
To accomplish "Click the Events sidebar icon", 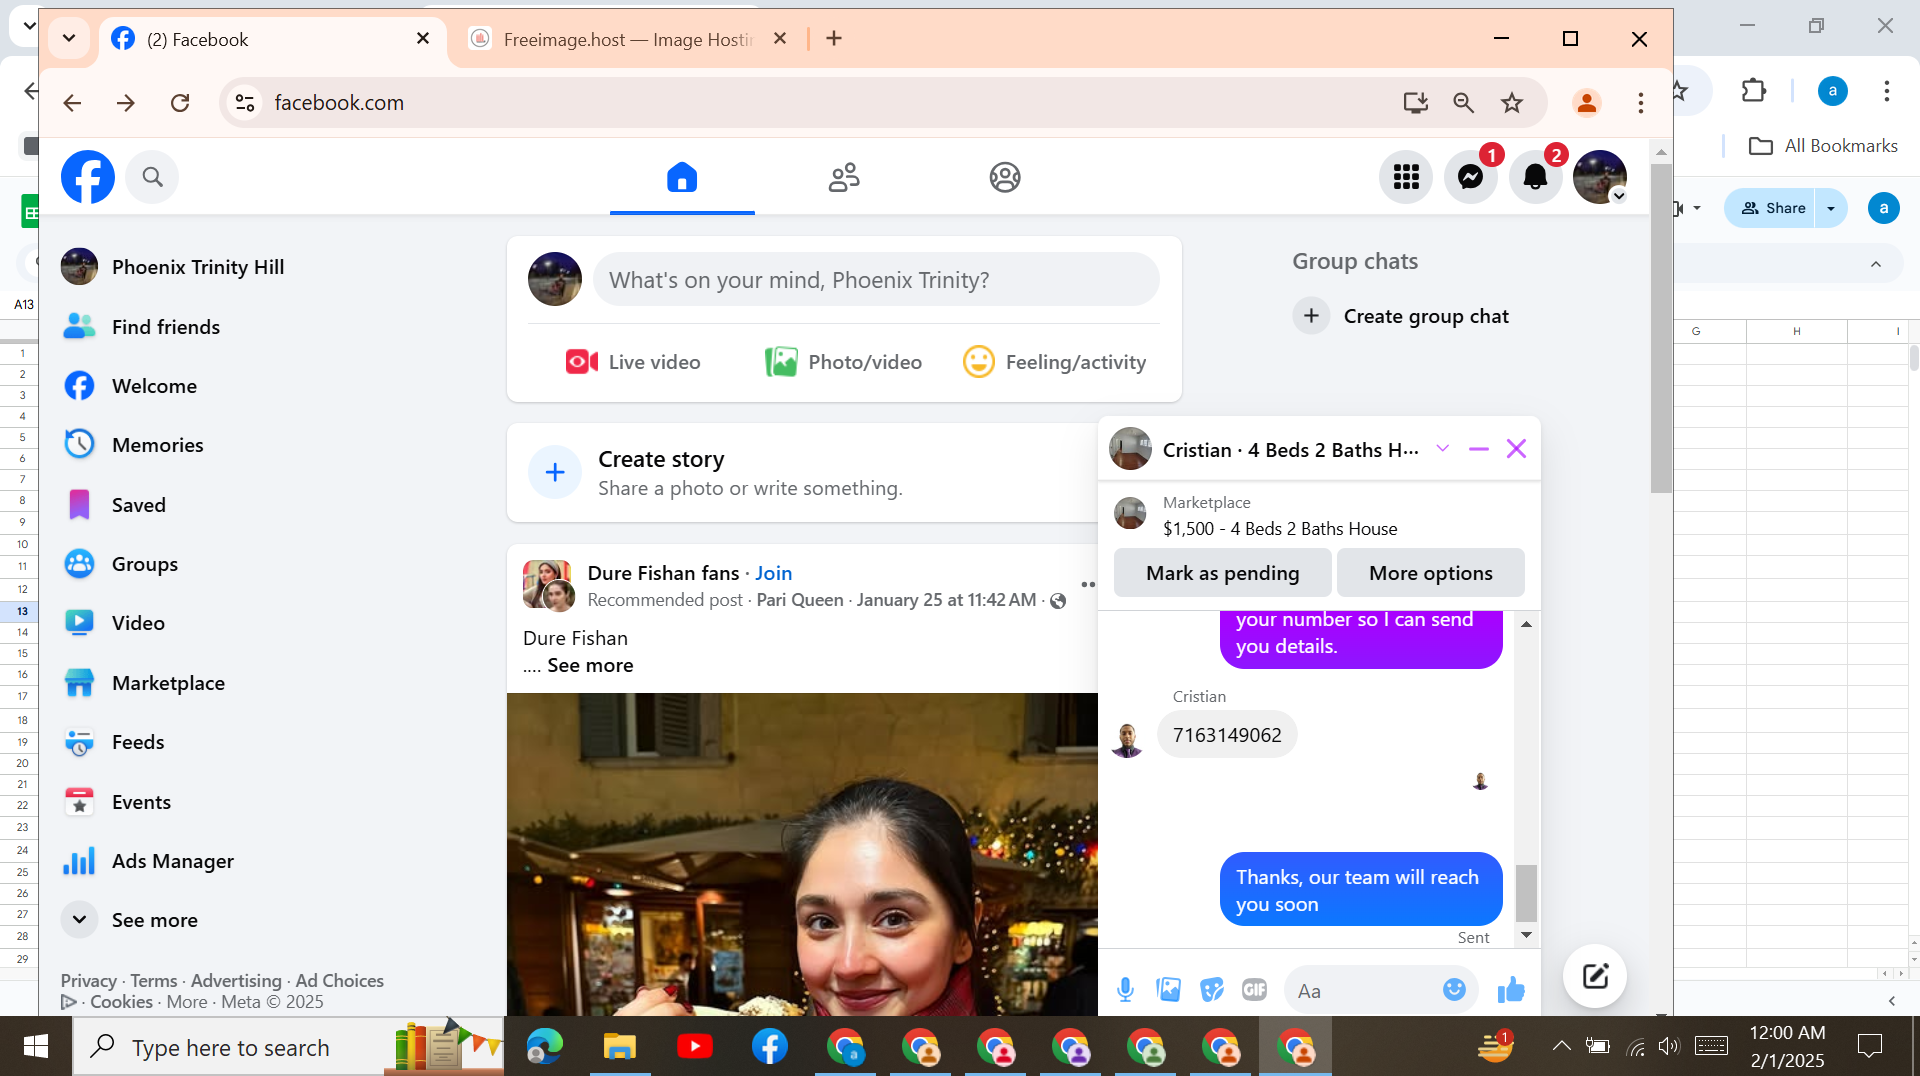I will pyautogui.click(x=79, y=802).
